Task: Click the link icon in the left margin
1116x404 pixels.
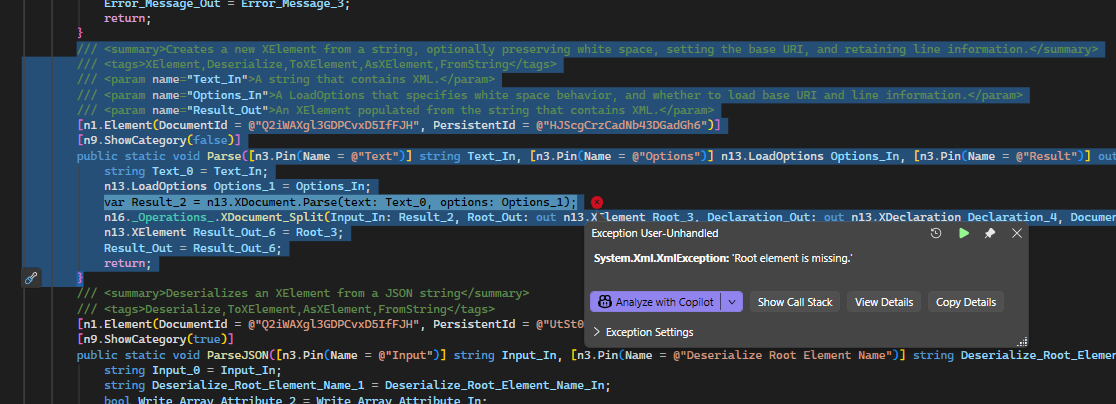Action: click(31, 278)
